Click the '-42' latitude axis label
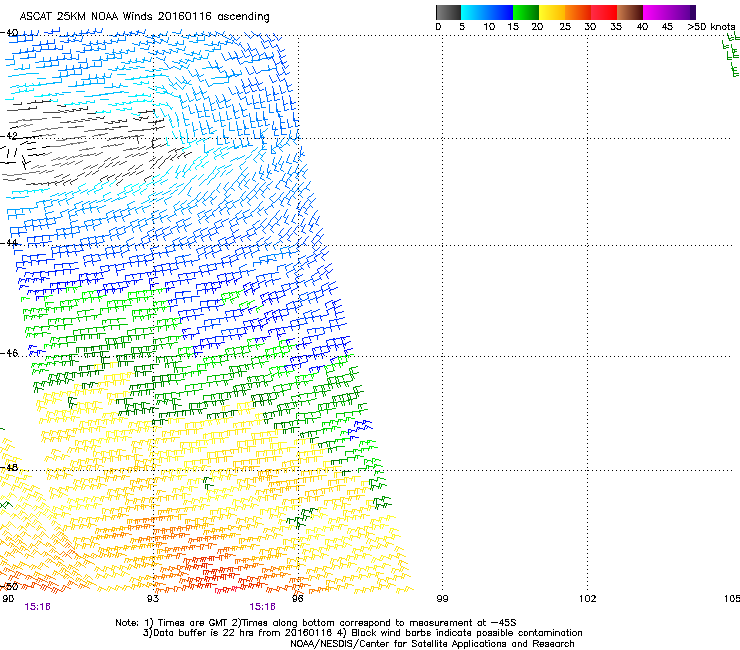 [x=9, y=135]
